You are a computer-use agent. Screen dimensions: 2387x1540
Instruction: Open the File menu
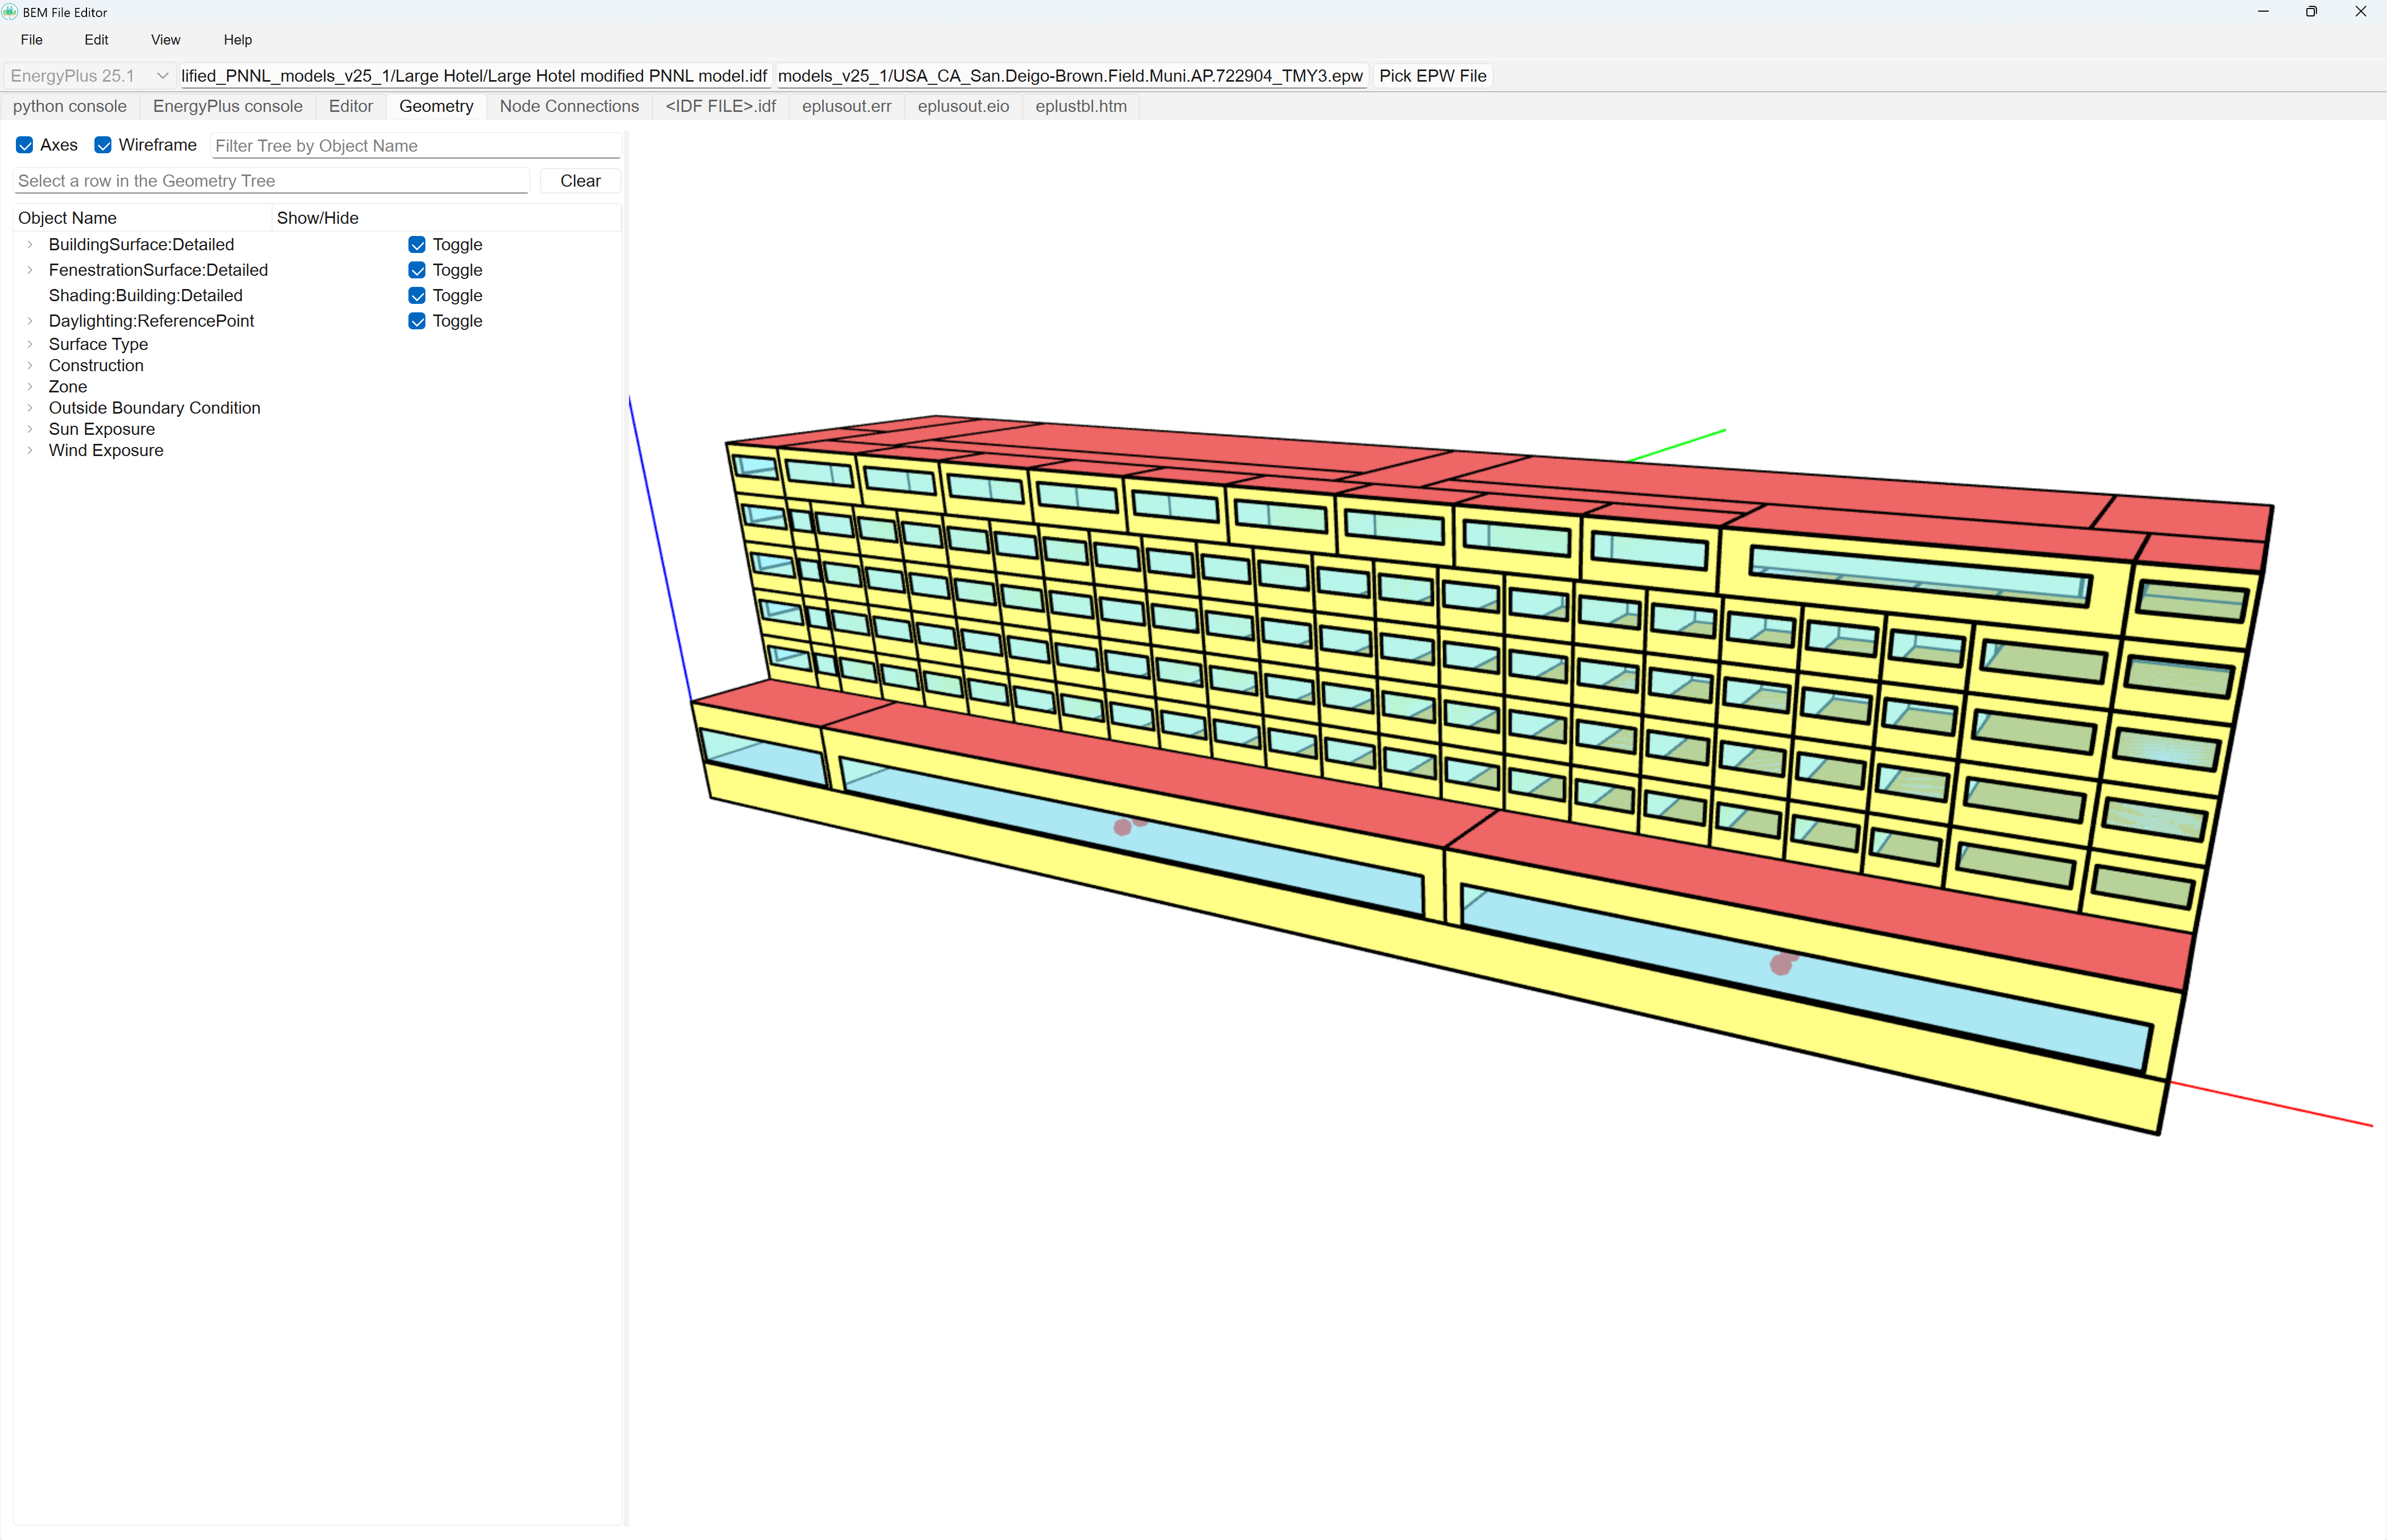[x=32, y=40]
